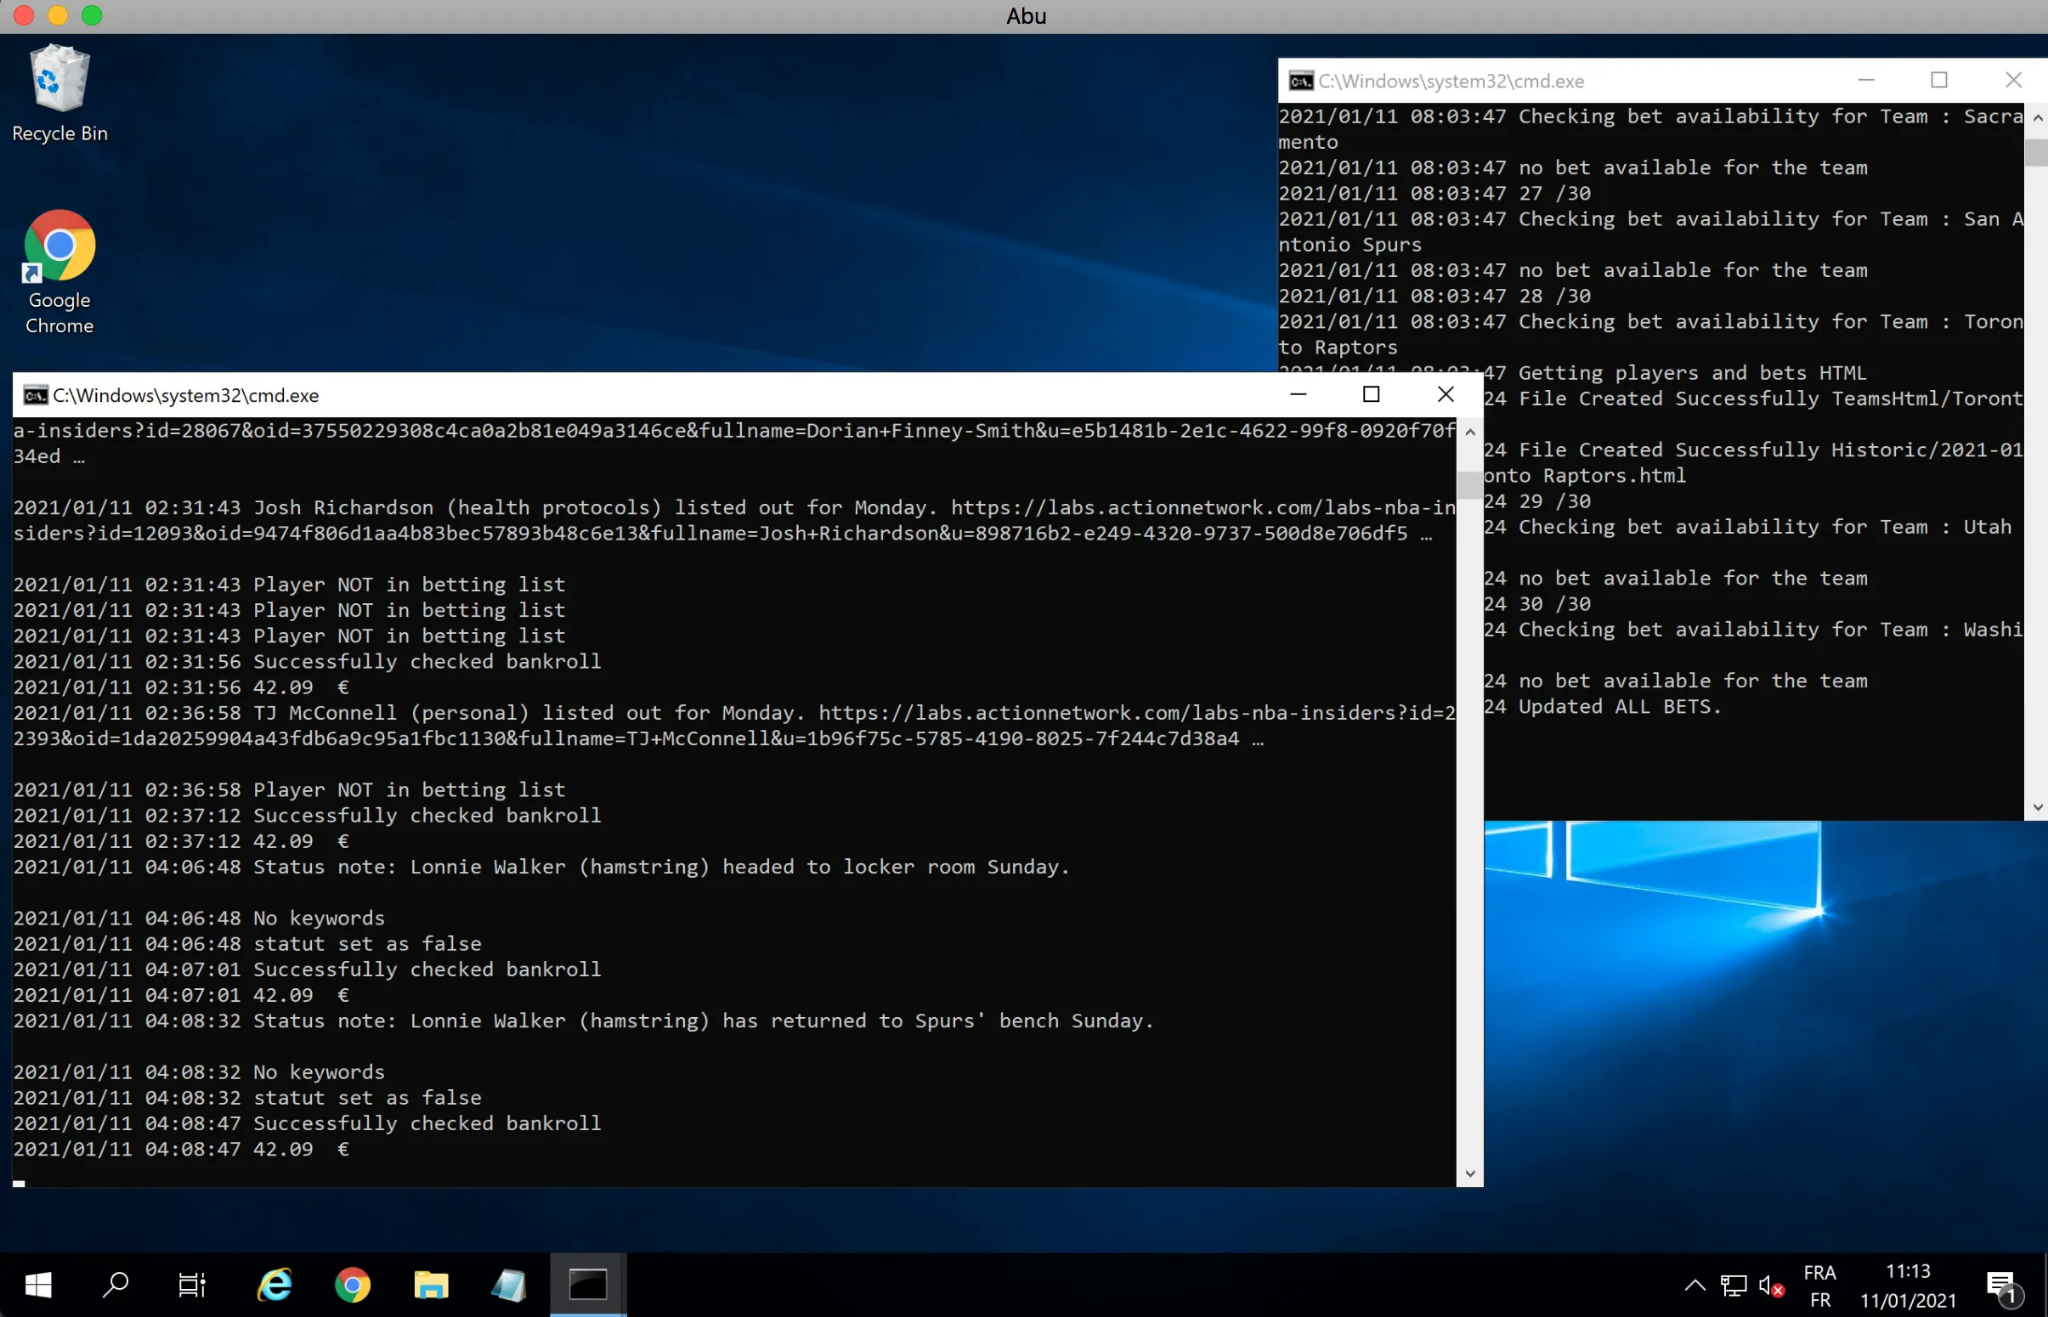Click macOS green zoom button of Abu
This screenshot has height=1317, width=2048.
tap(92, 16)
